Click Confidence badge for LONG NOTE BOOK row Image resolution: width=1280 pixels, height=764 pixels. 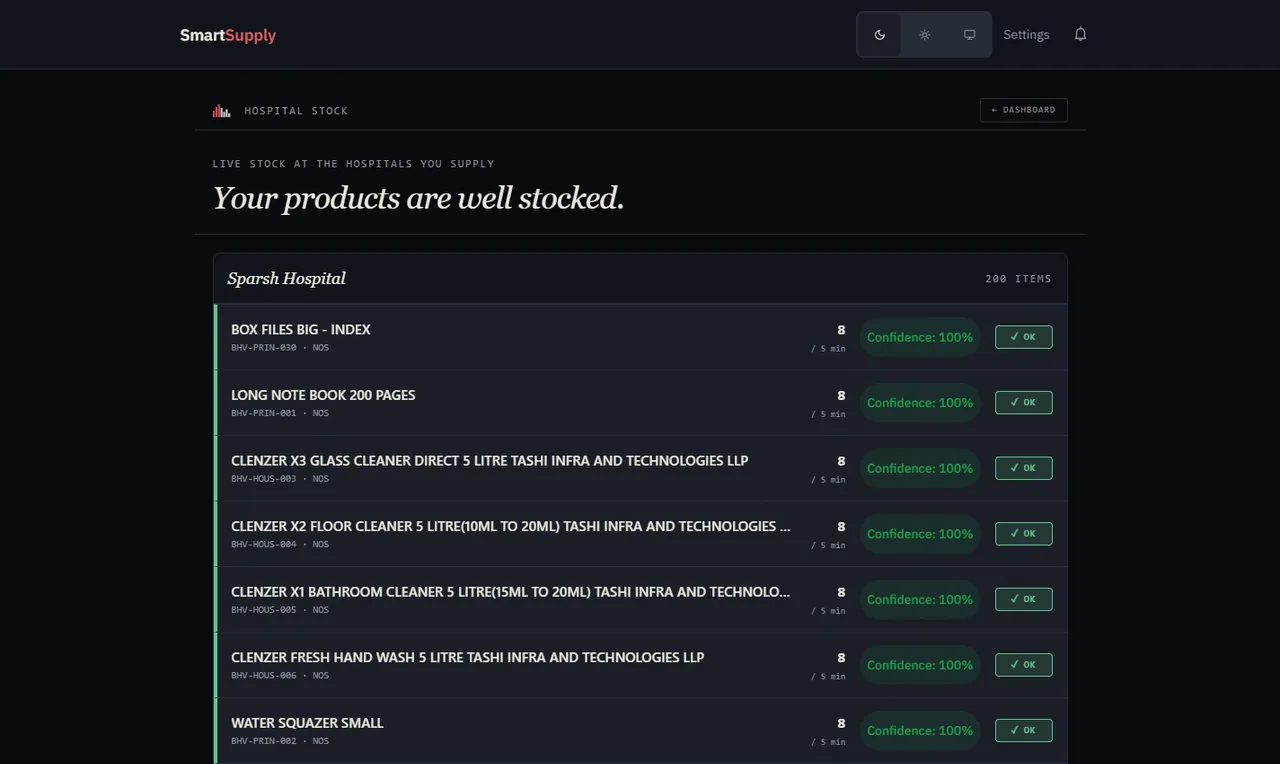click(x=920, y=402)
